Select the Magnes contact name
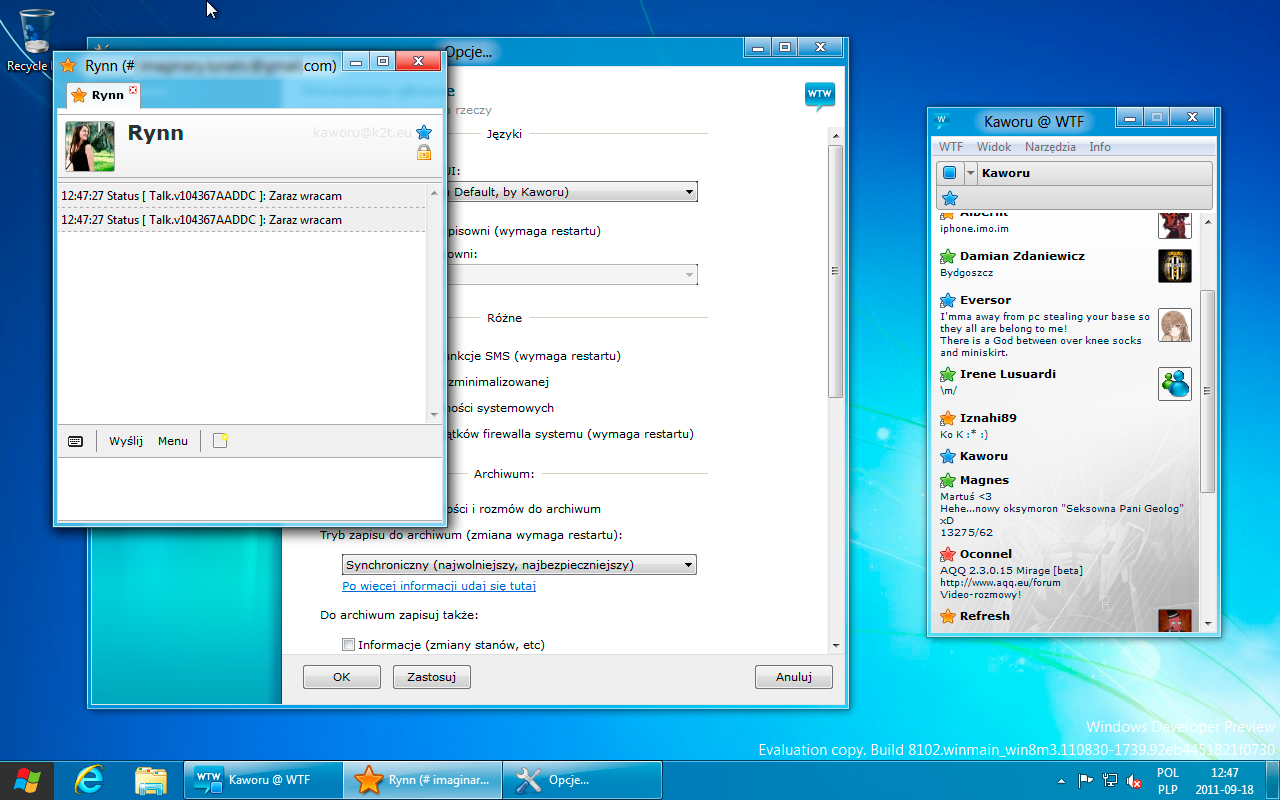Viewport: 1280px width, 800px height. pos(984,480)
